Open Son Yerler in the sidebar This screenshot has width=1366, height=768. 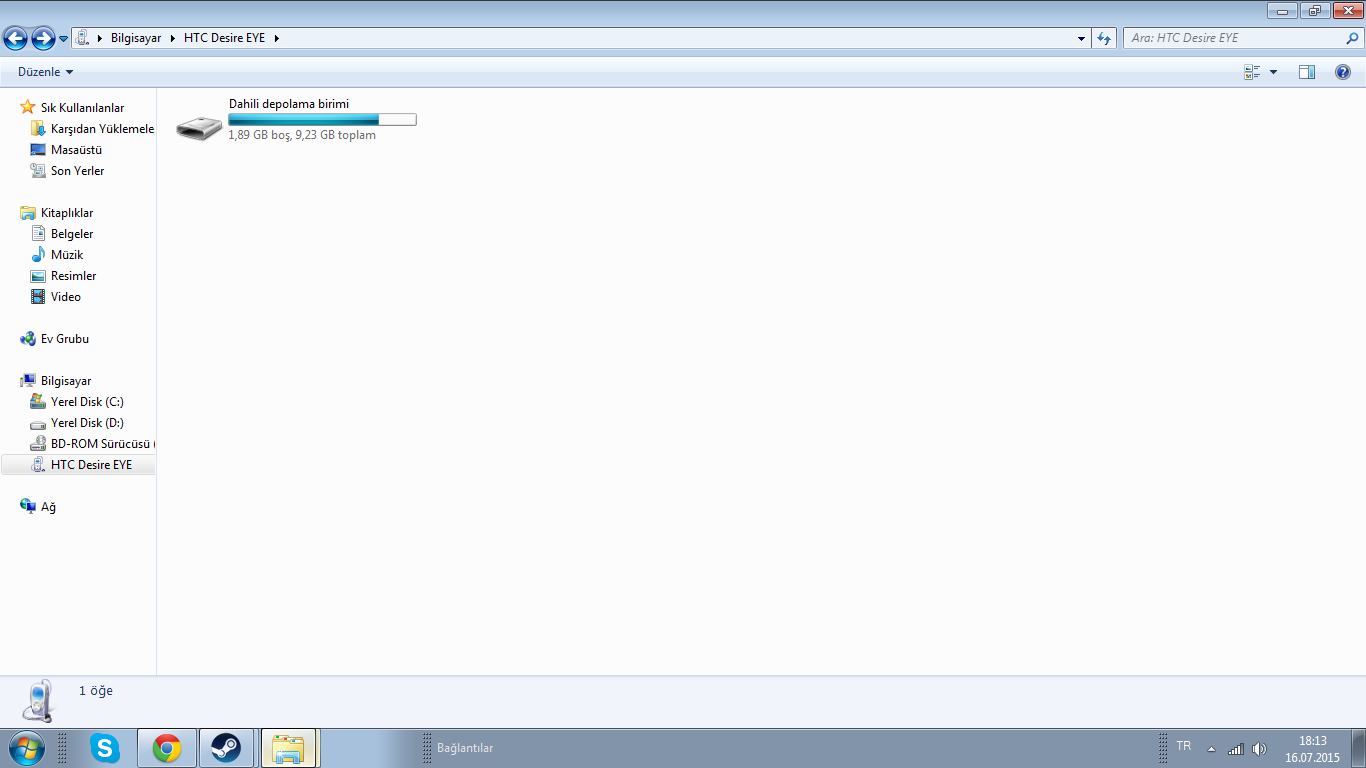click(x=77, y=171)
